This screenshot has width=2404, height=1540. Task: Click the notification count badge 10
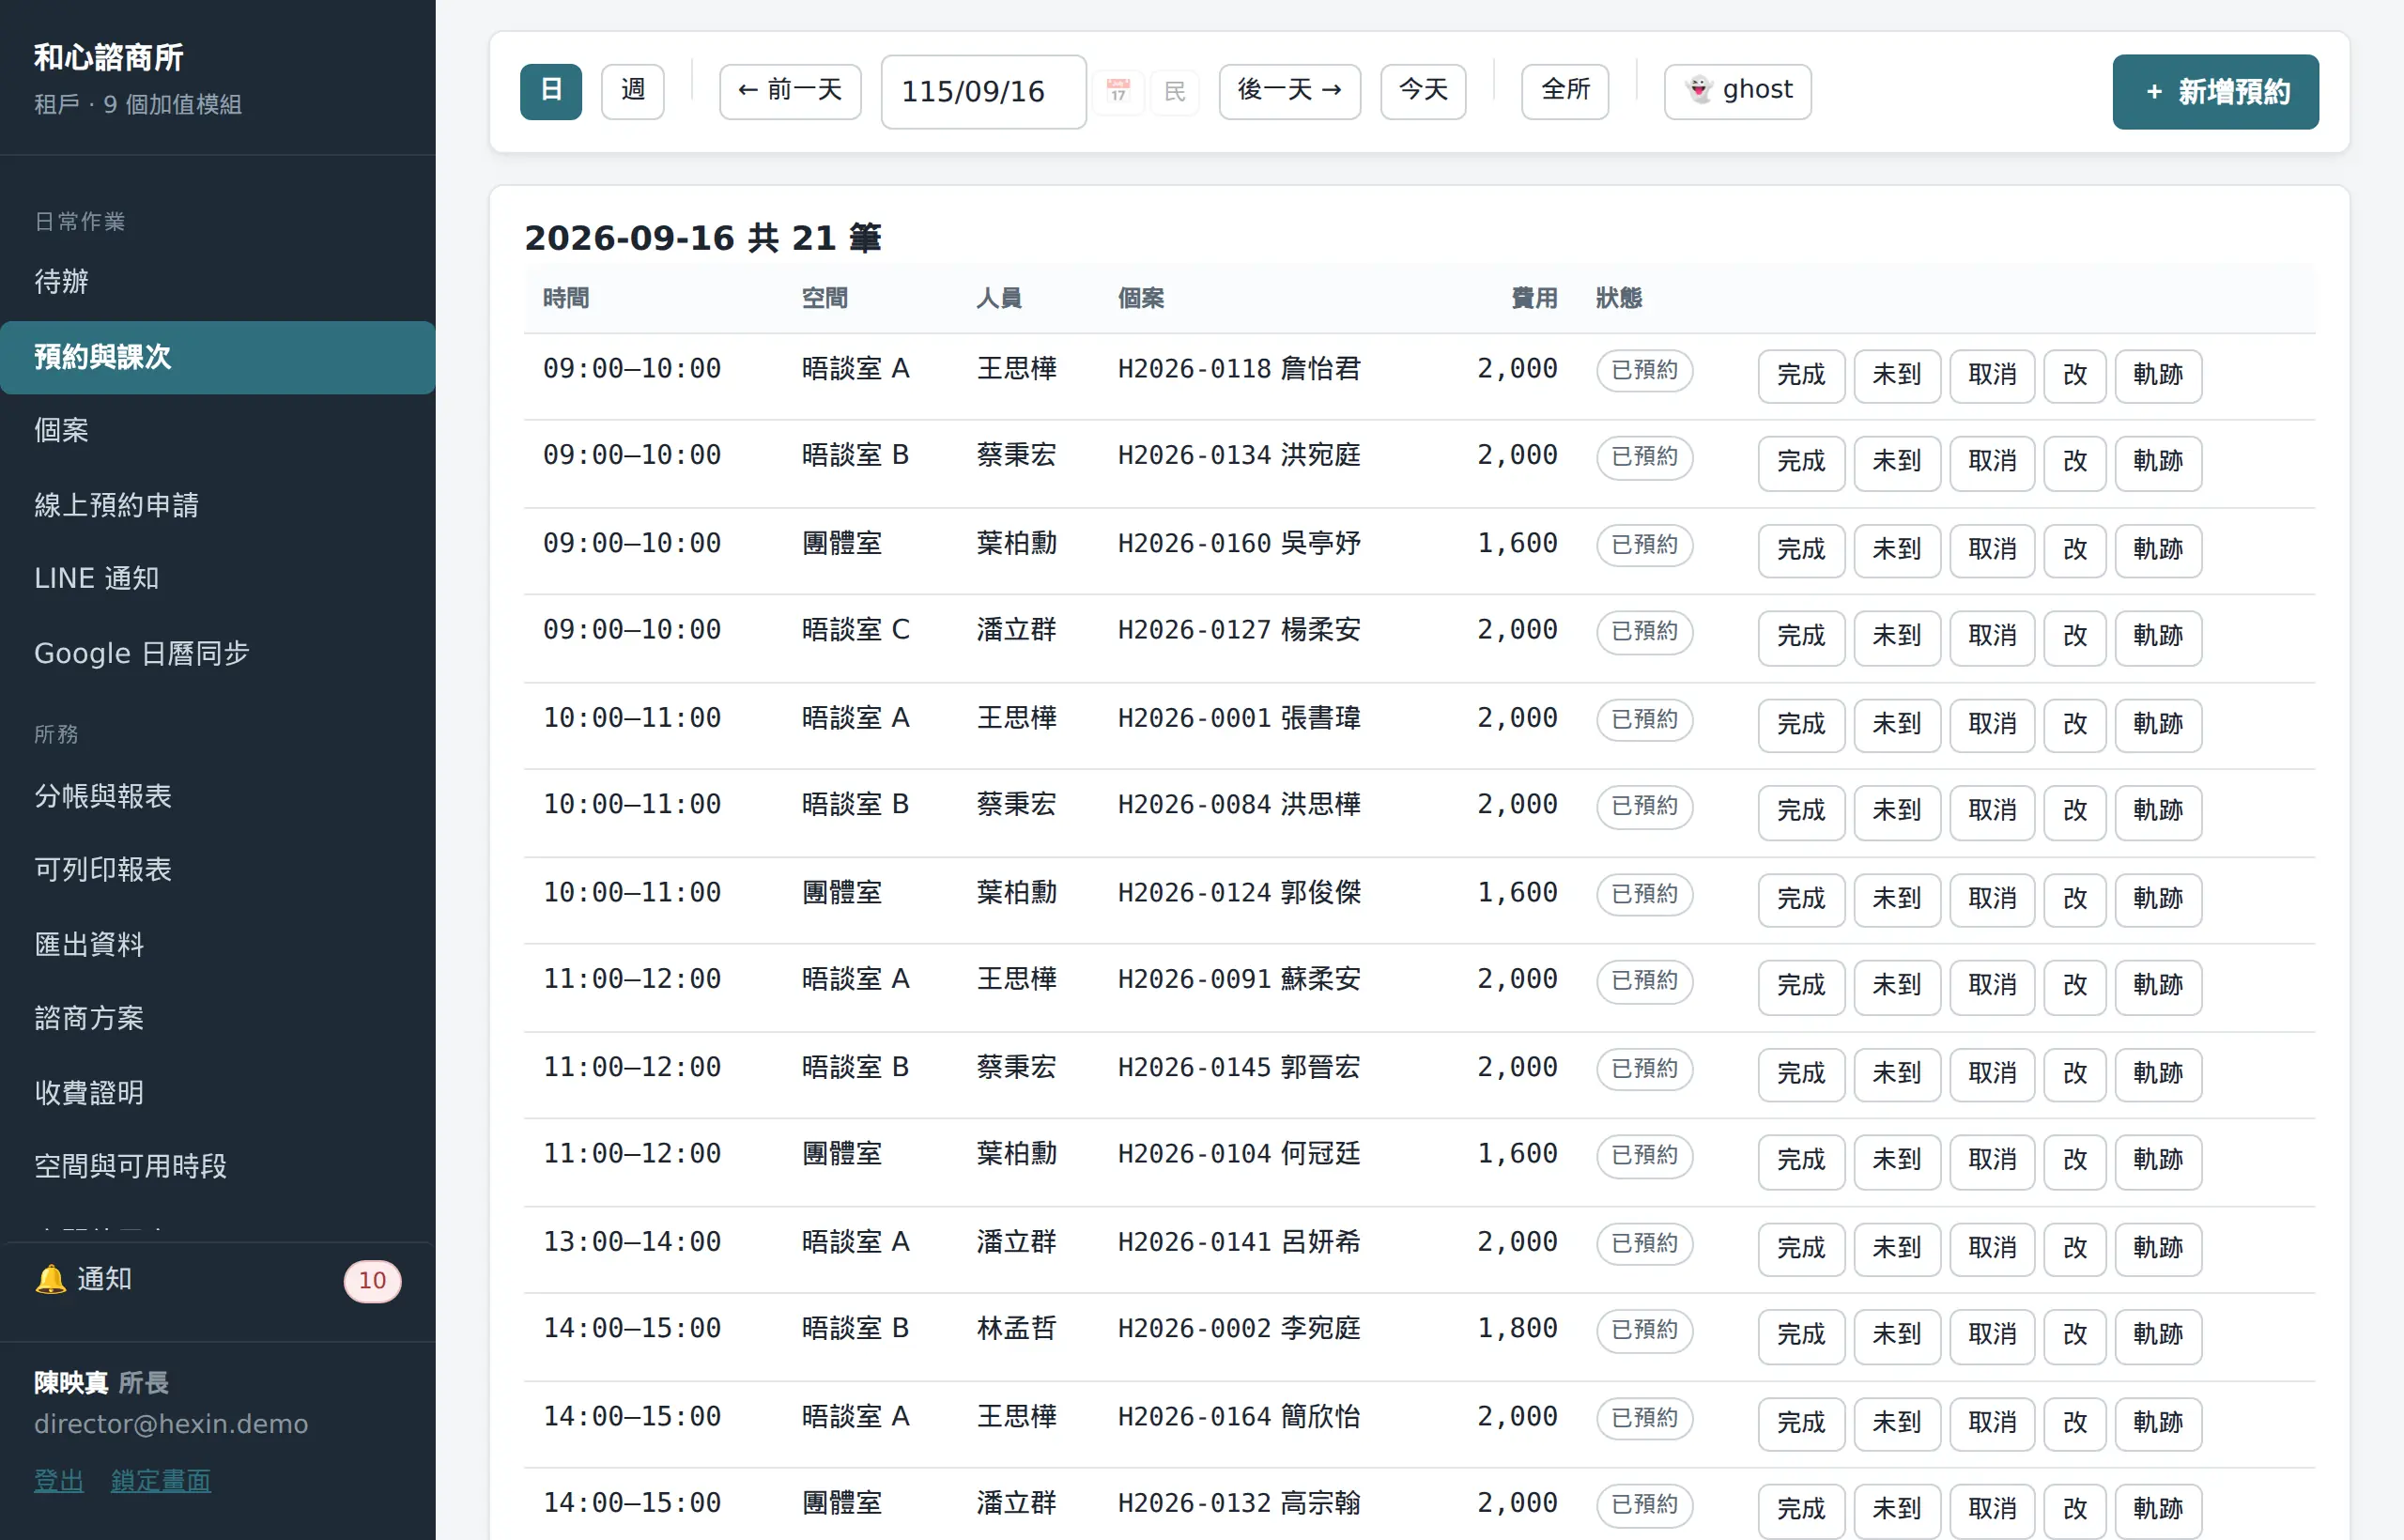tap(372, 1281)
